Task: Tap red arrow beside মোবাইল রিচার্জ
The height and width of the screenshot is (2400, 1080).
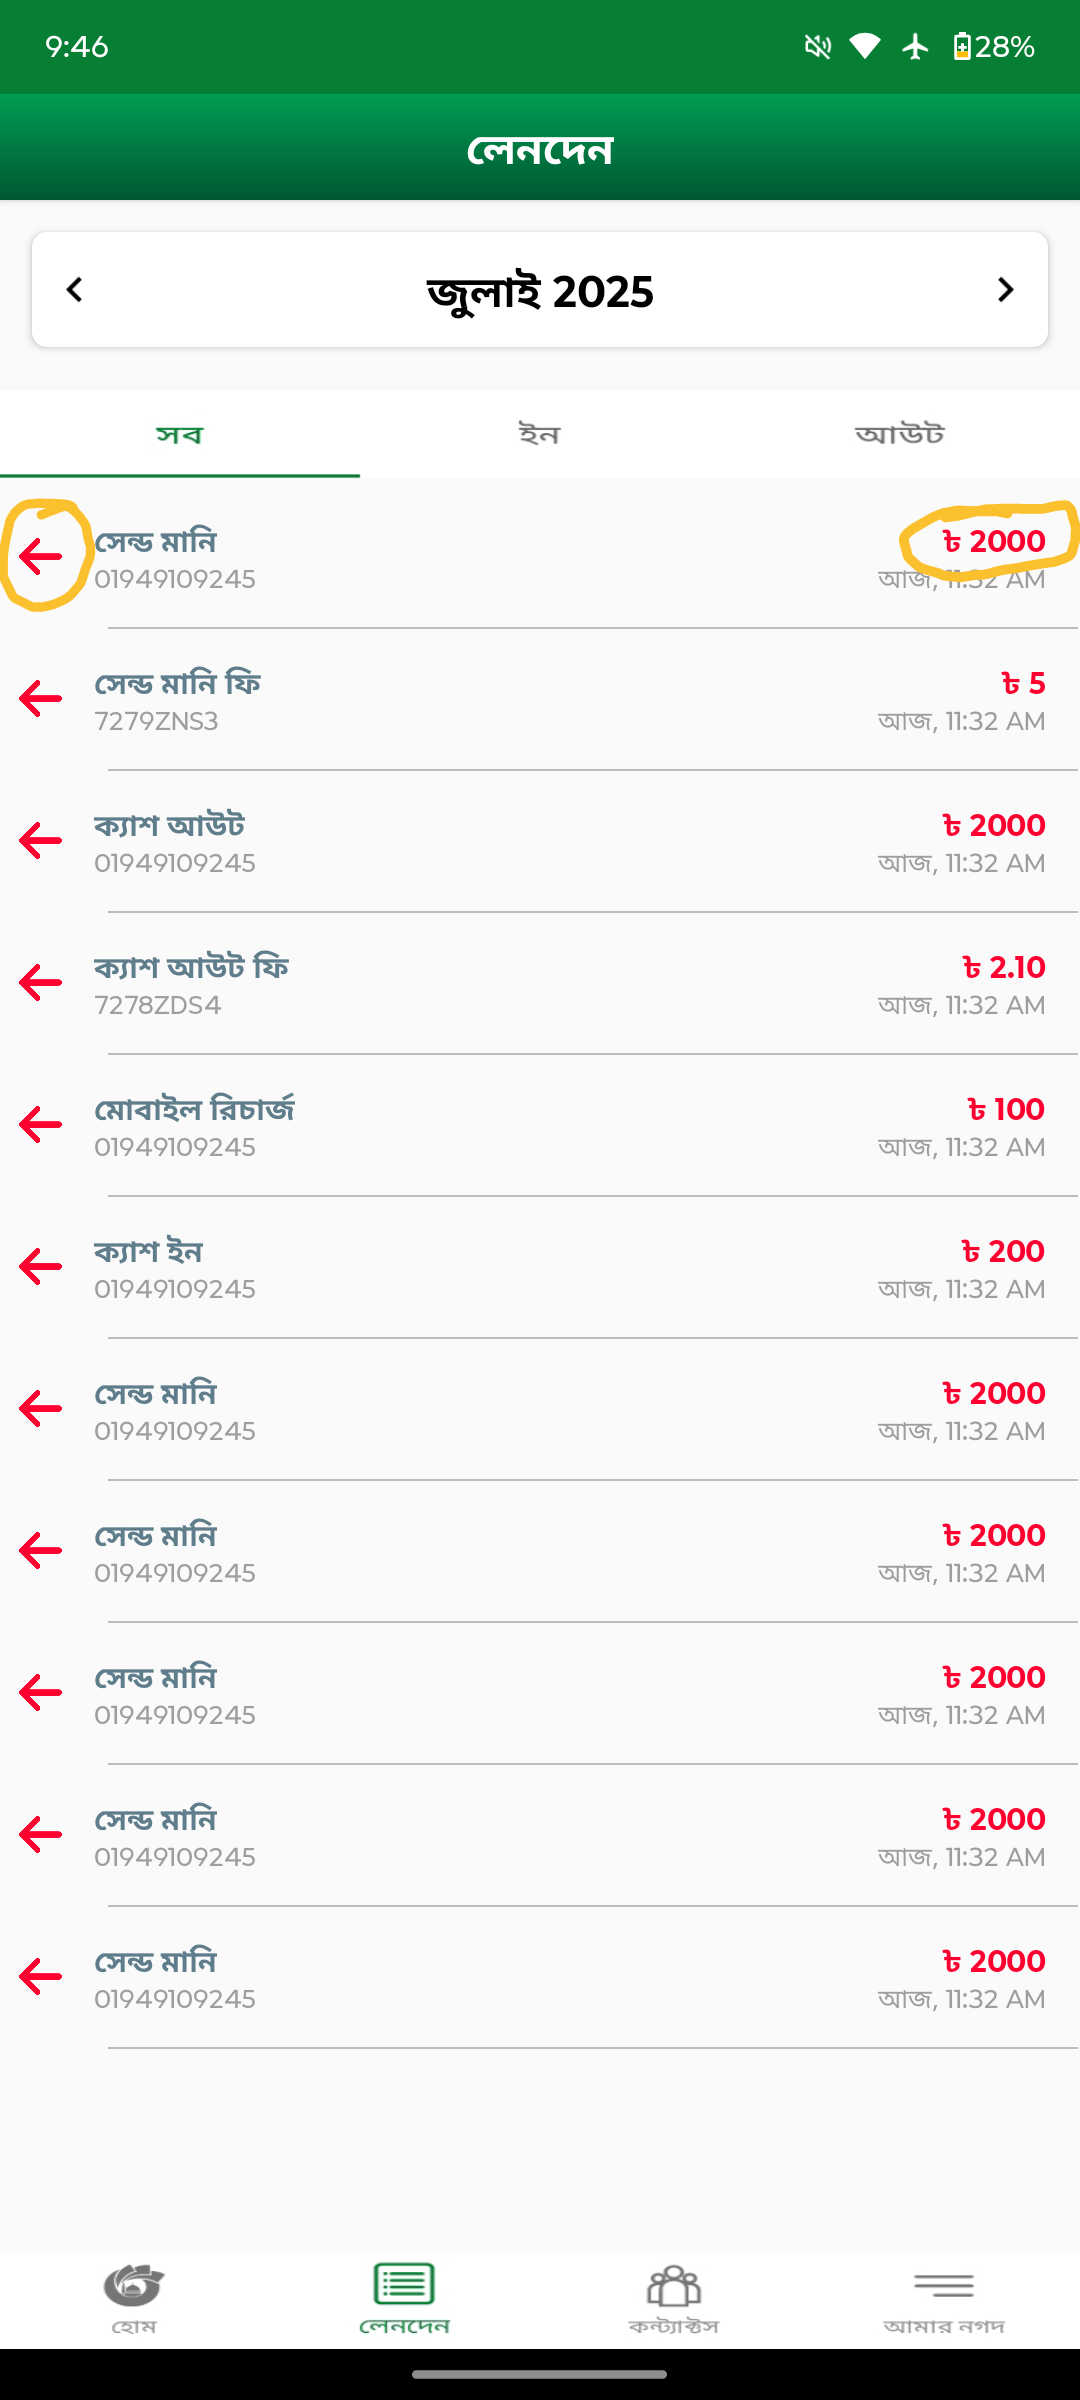Action: point(41,1125)
